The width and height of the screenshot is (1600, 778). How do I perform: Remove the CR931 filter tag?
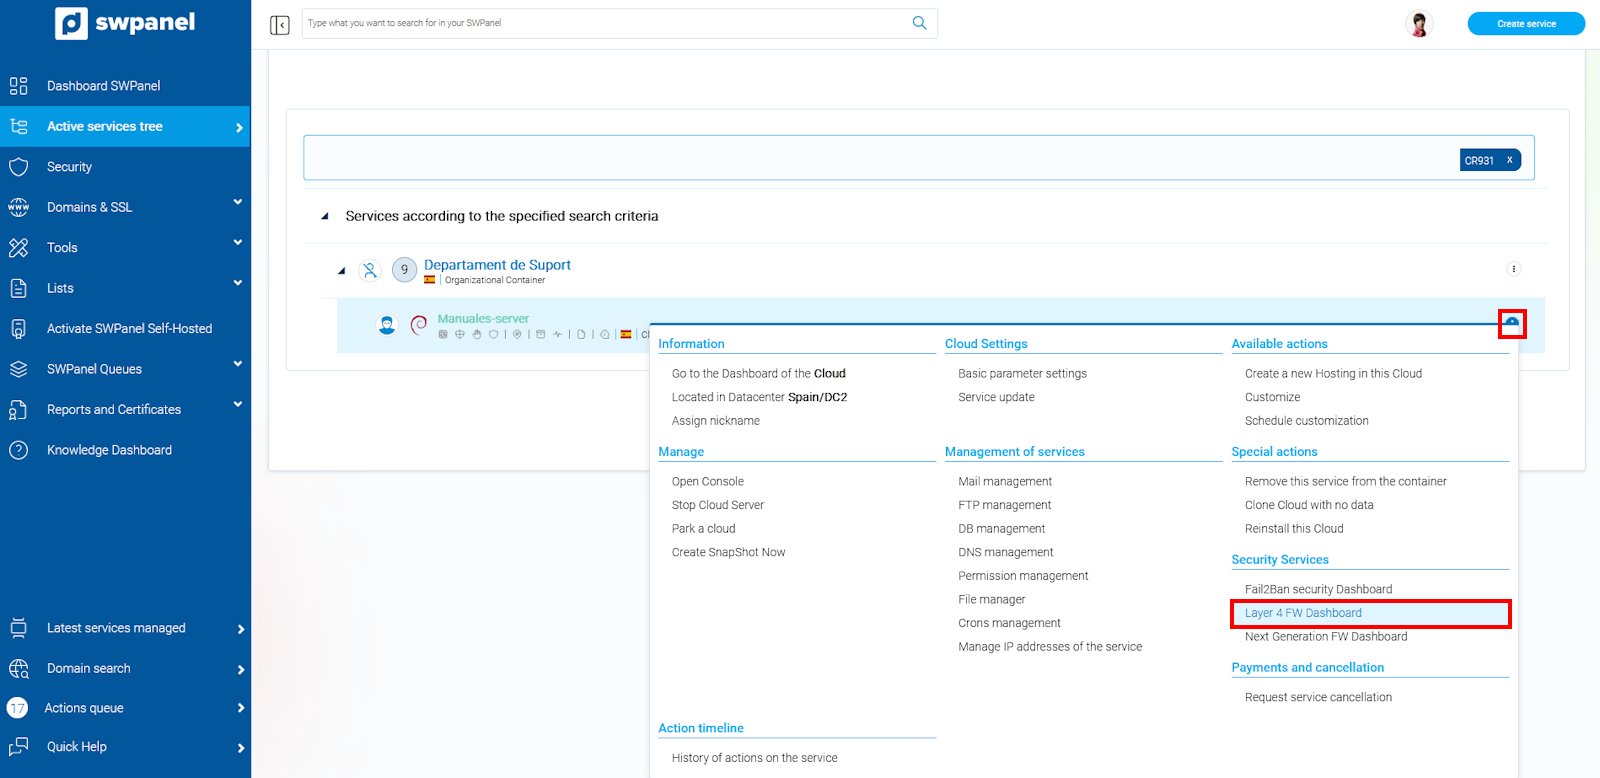click(1509, 160)
